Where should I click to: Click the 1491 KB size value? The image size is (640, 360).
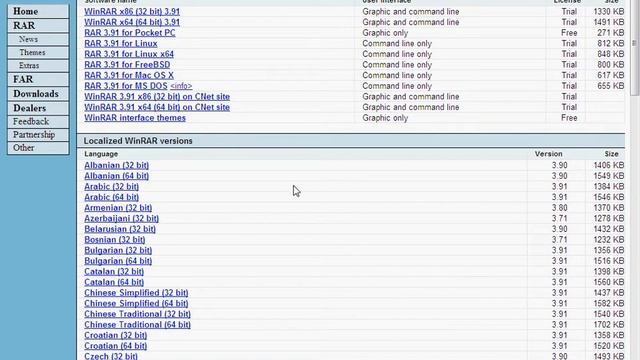(609, 22)
